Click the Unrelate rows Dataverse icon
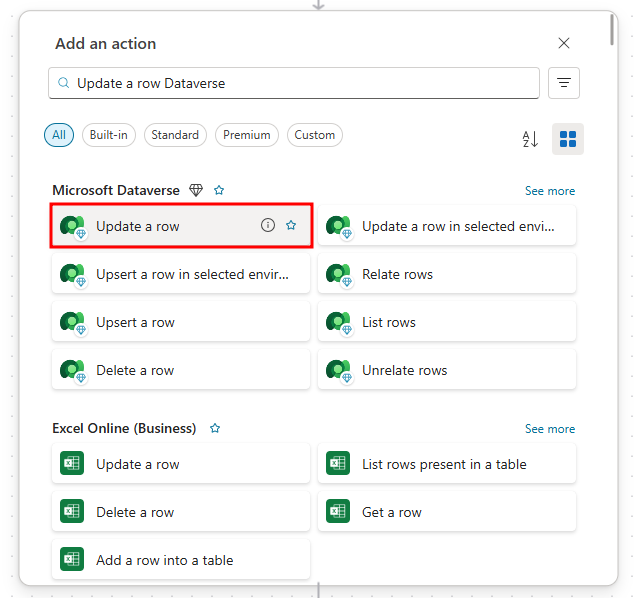 (339, 371)
